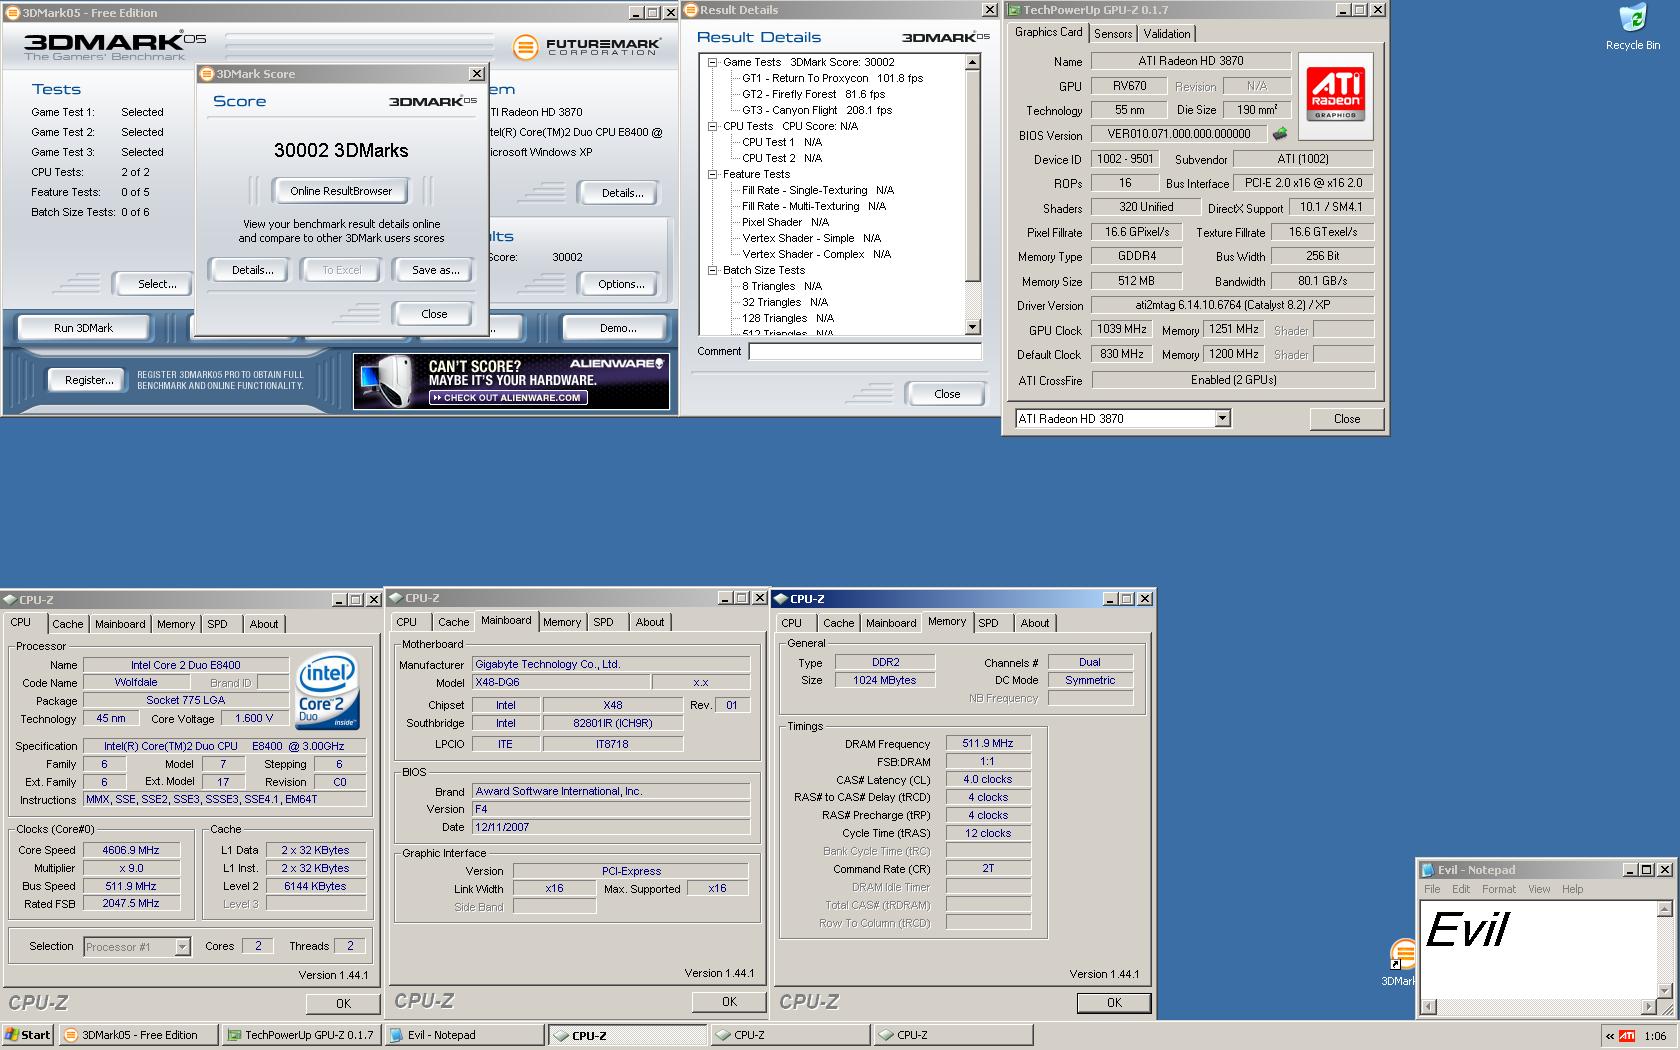Collapse the CPU Tests tree node
Screen dimensions: 1680x1050
coord(713,126)
